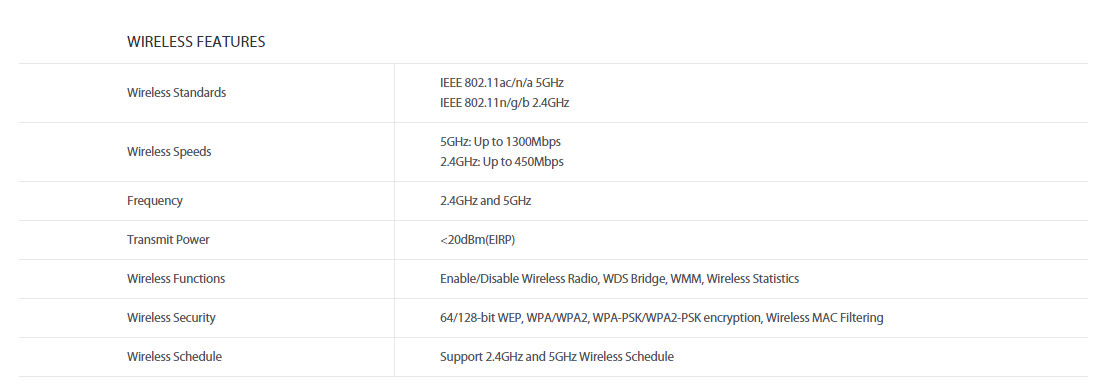Click Support 2.4GHz and 5GHz Wireless Schedule
Viewport: 1111px width, 392px height.
pos(557,357)
